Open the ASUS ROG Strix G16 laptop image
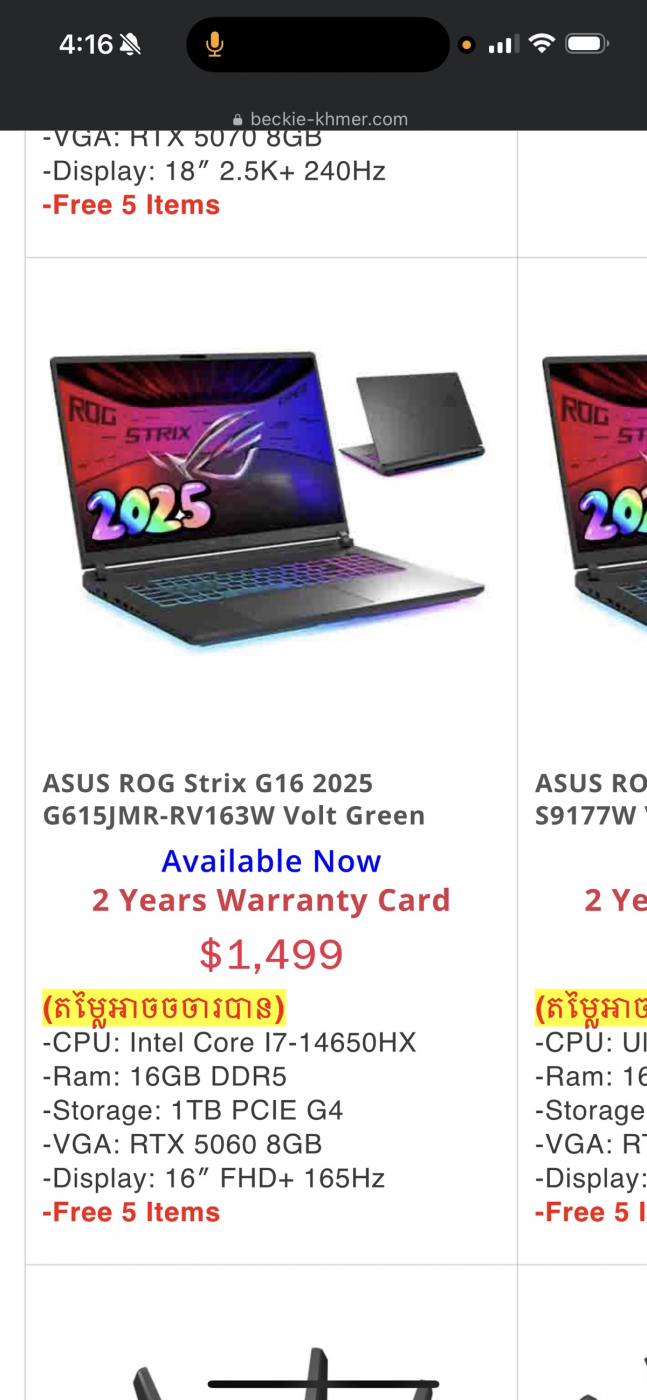 (x=268, y=498)
